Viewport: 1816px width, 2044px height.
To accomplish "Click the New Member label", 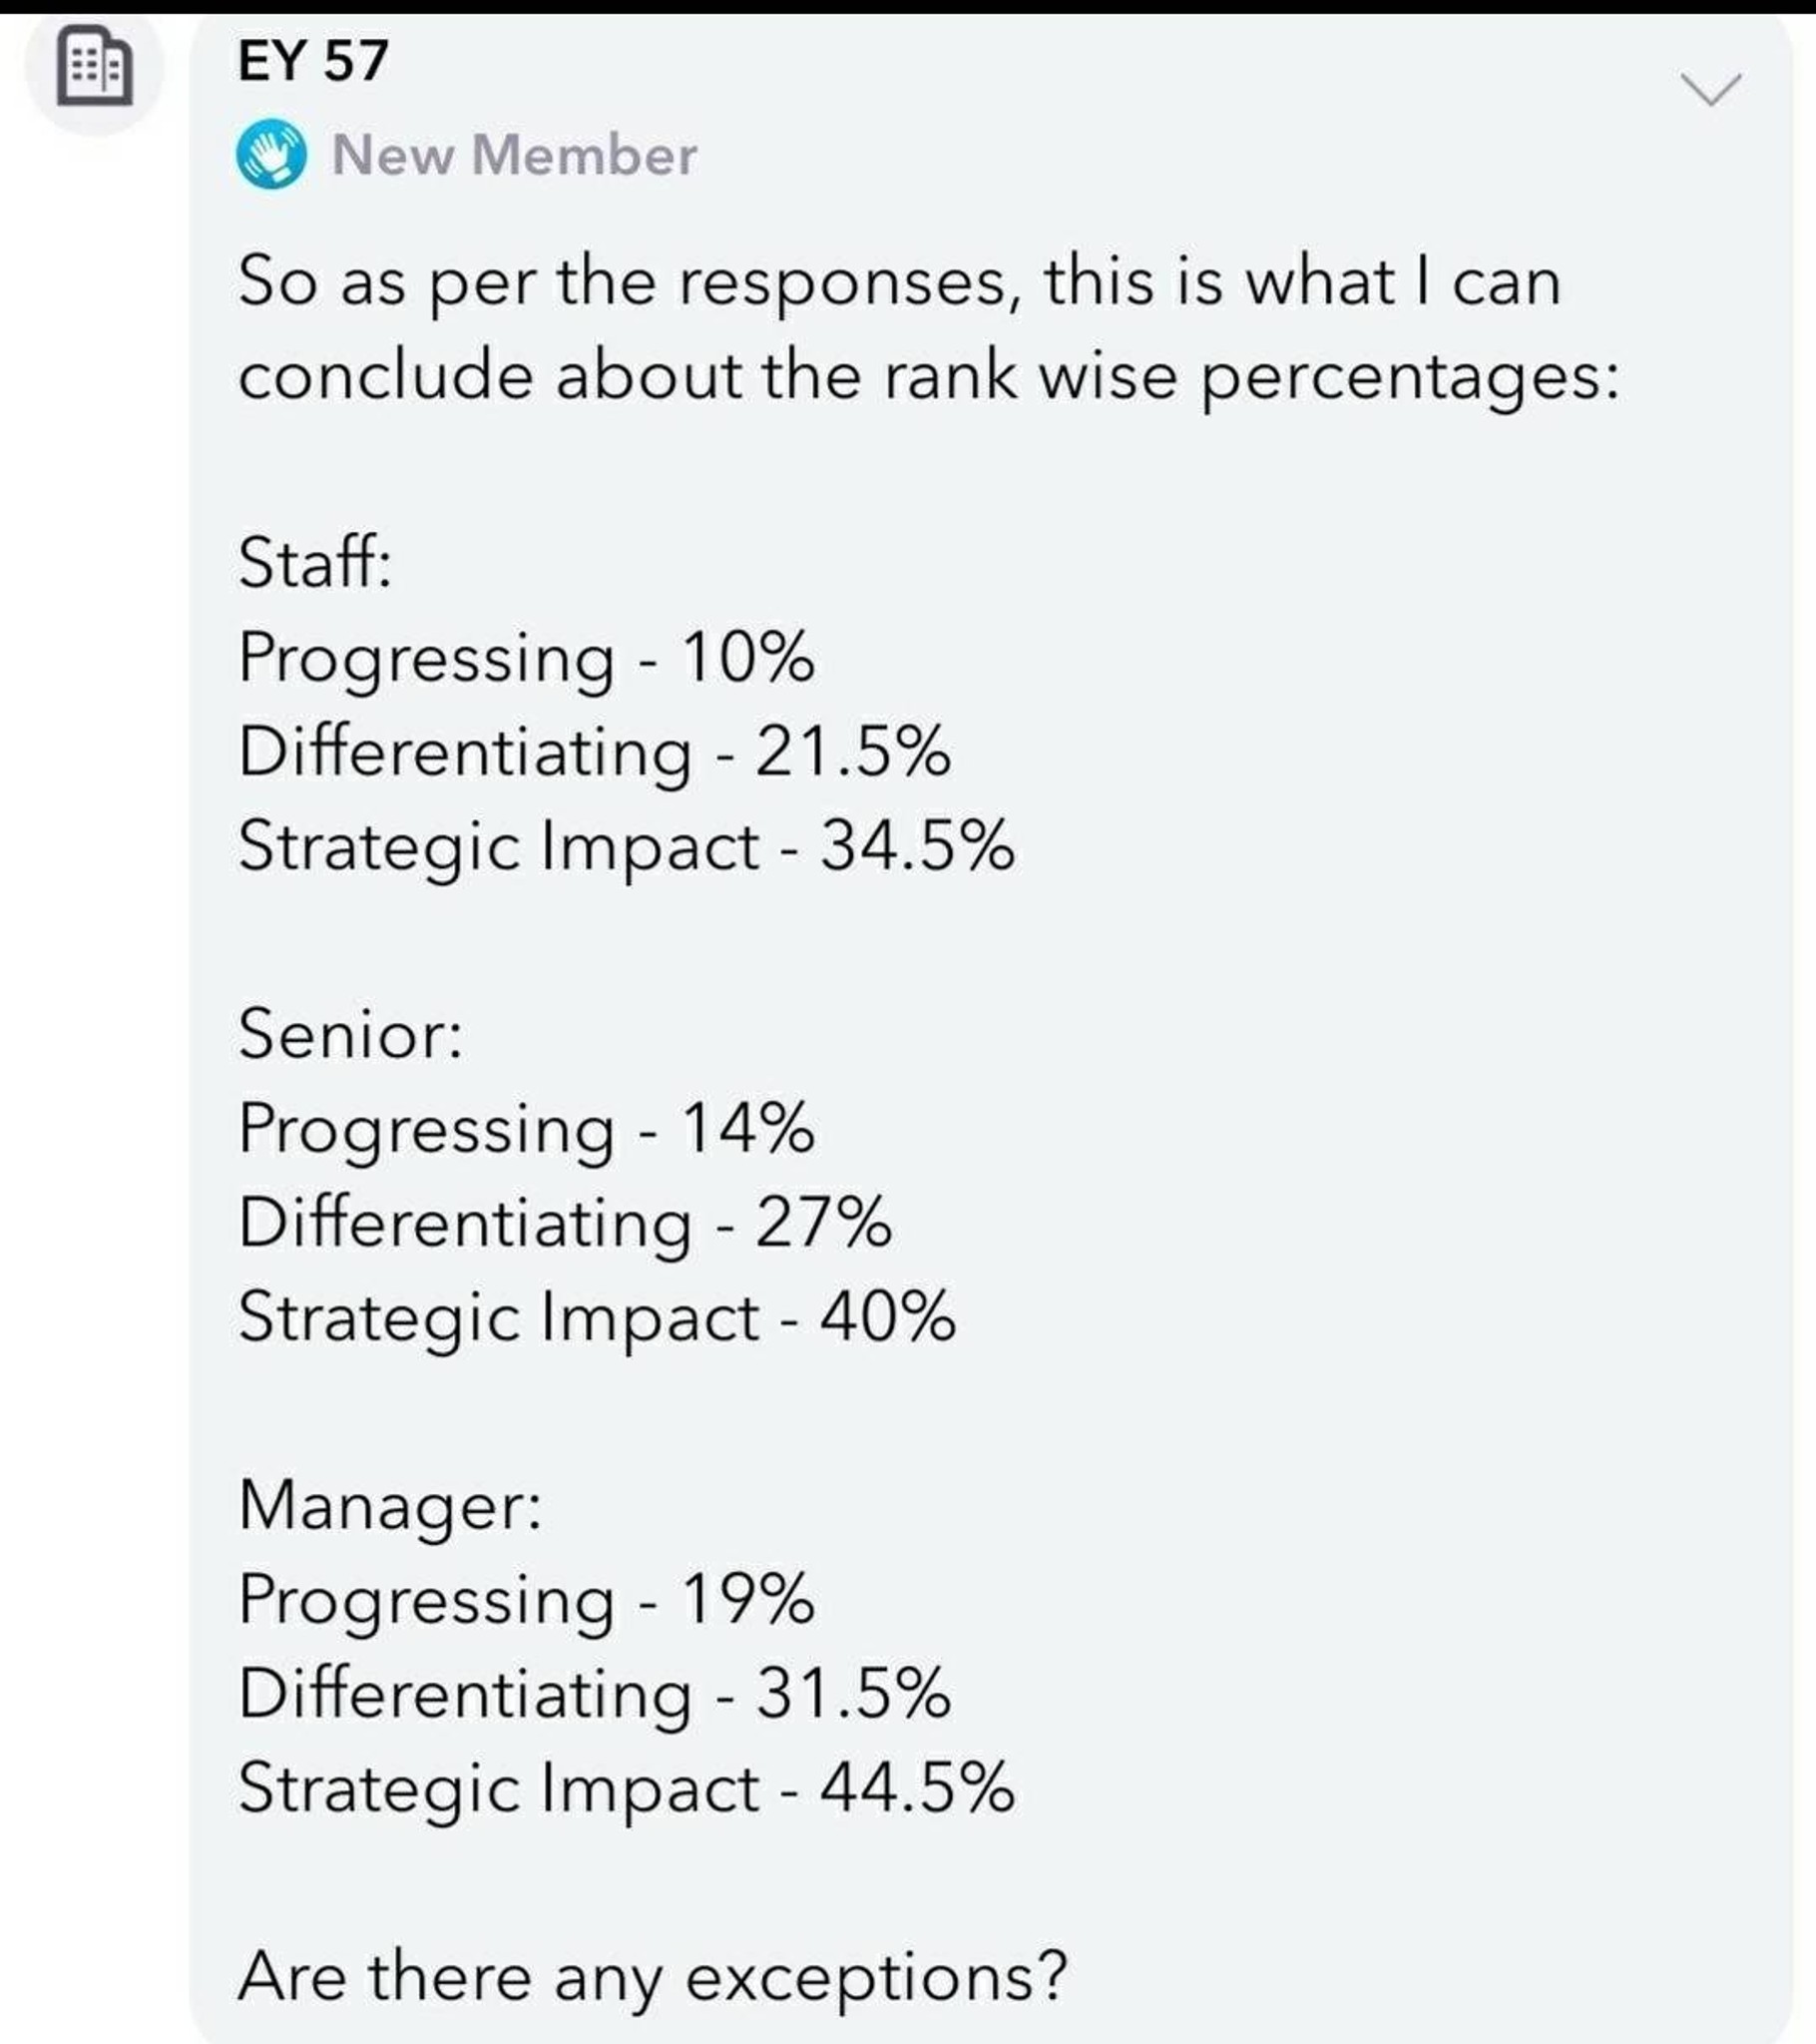I will [514, 155].
